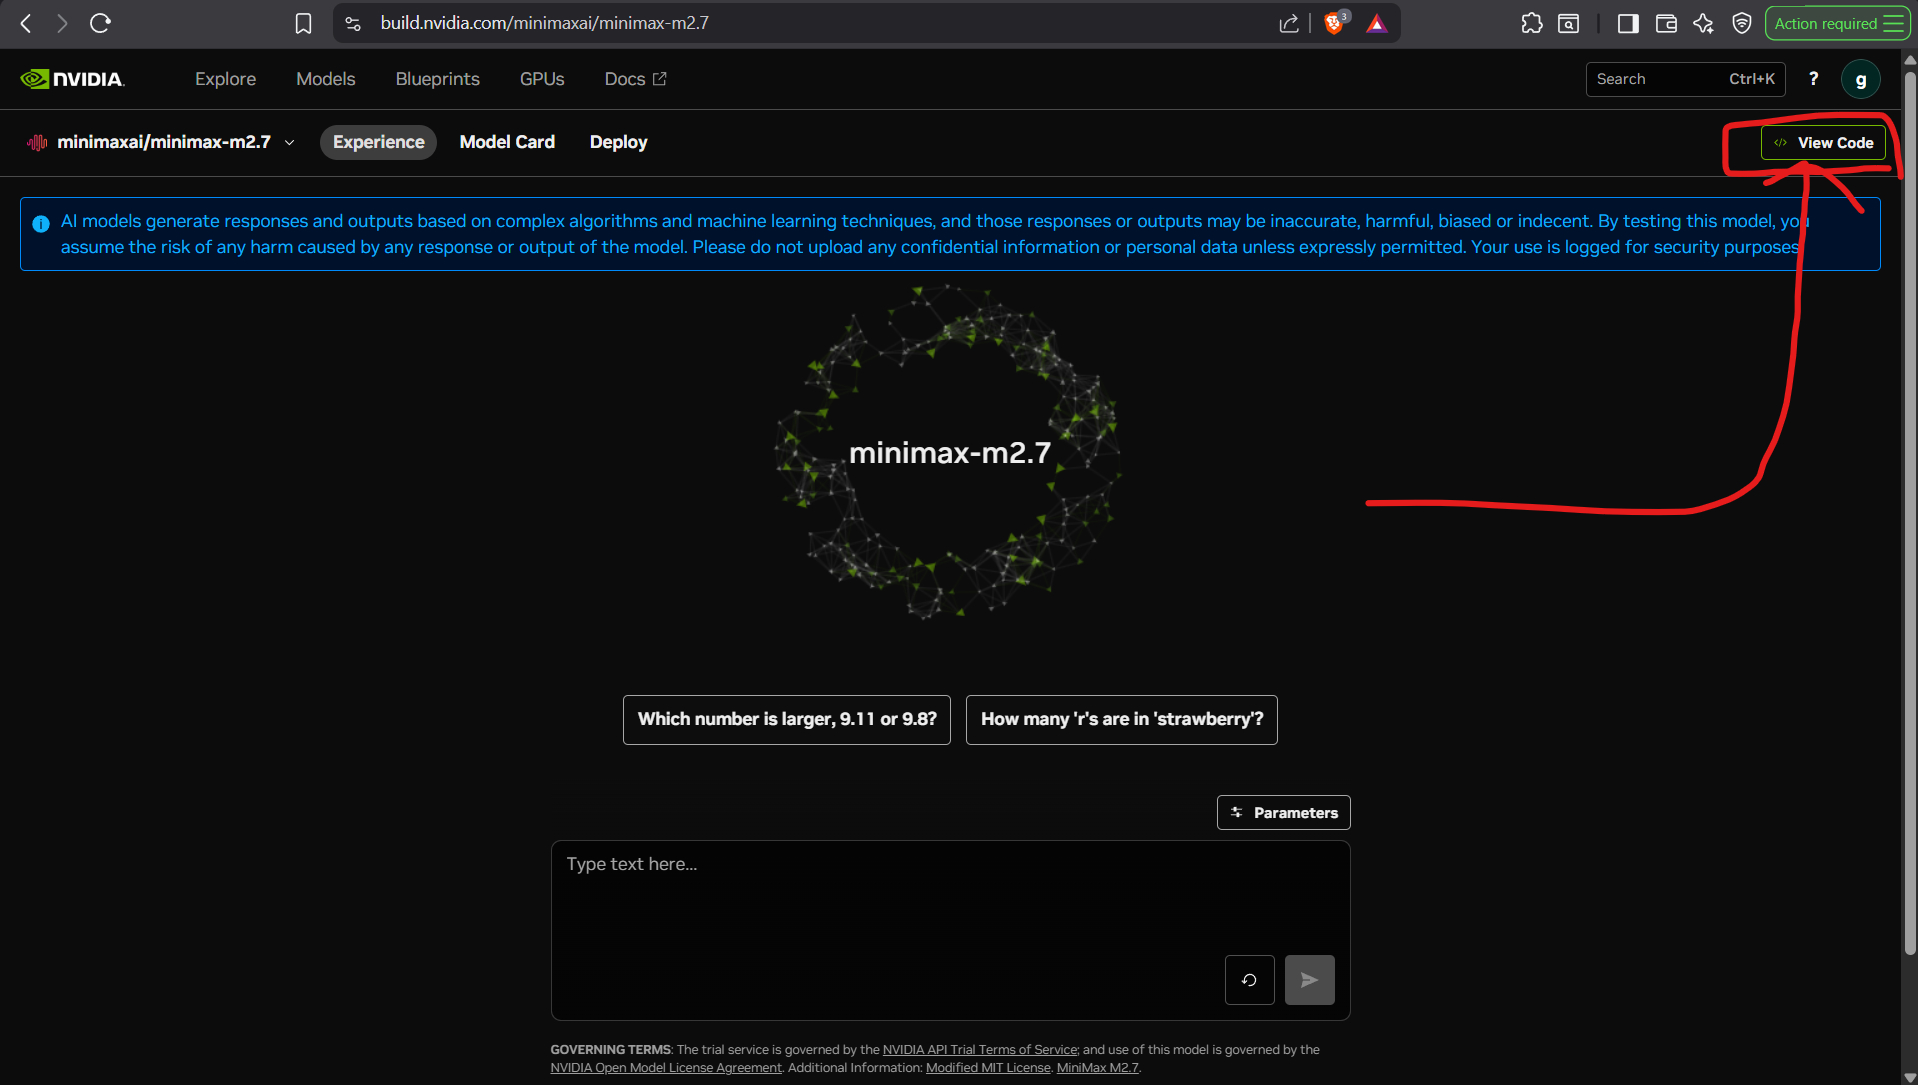This screenshot has height=1085, width=1918.
Task: Click the reset conversation icon
Action: coord(1249,980)
